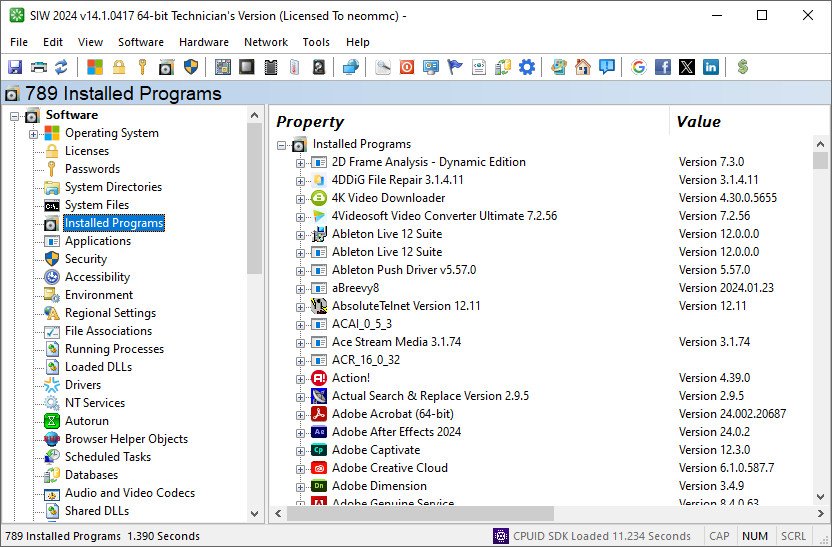This screenshot has width=832, height=547.
Task: Expand the 4K Video Downloader entry
Action: coord(300,198)
